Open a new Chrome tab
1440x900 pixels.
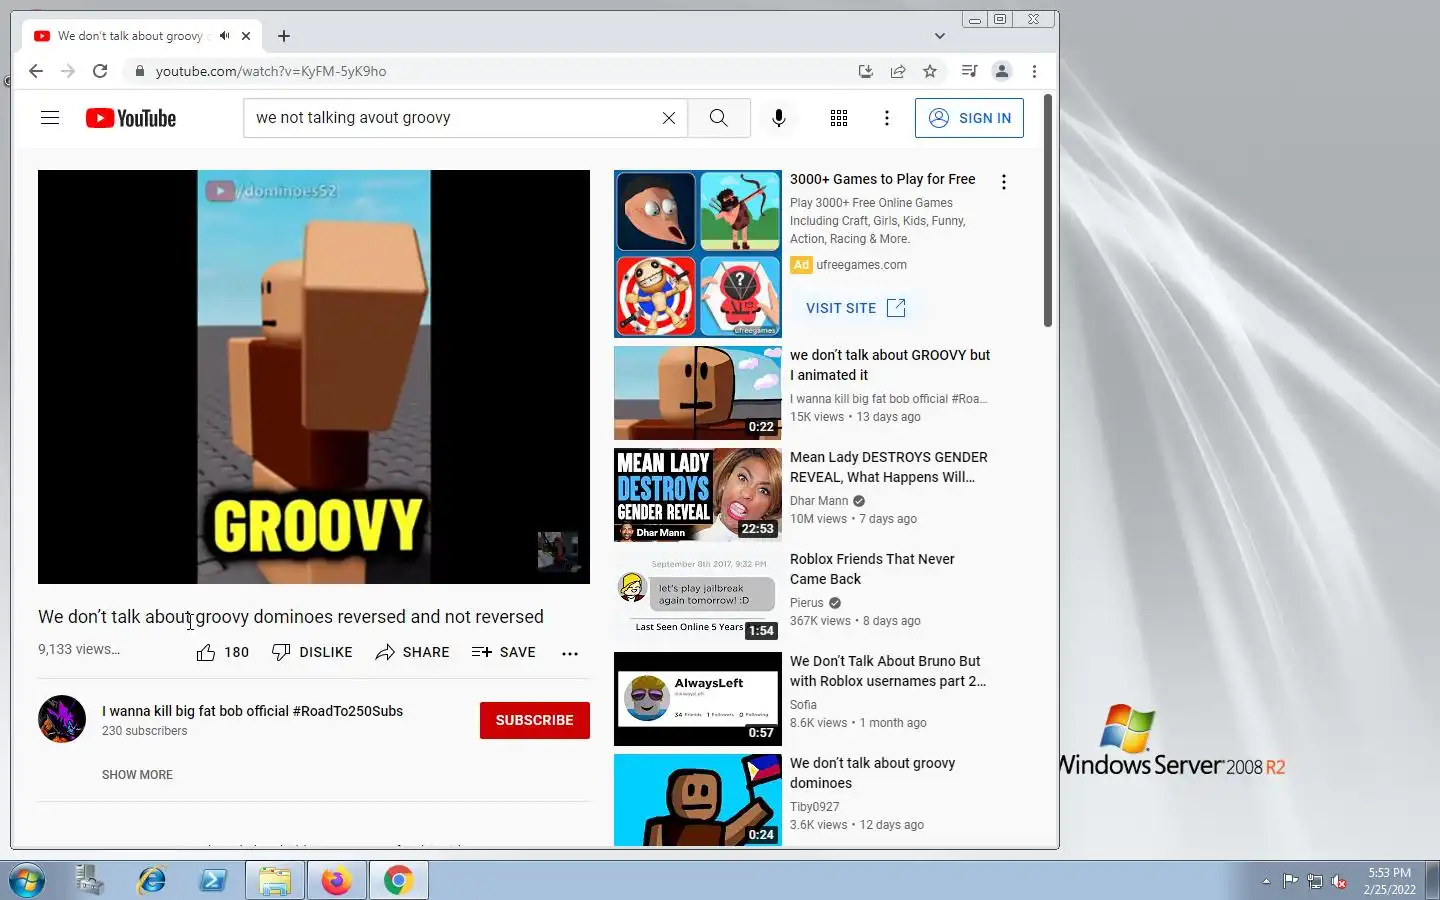pos(284,36)
